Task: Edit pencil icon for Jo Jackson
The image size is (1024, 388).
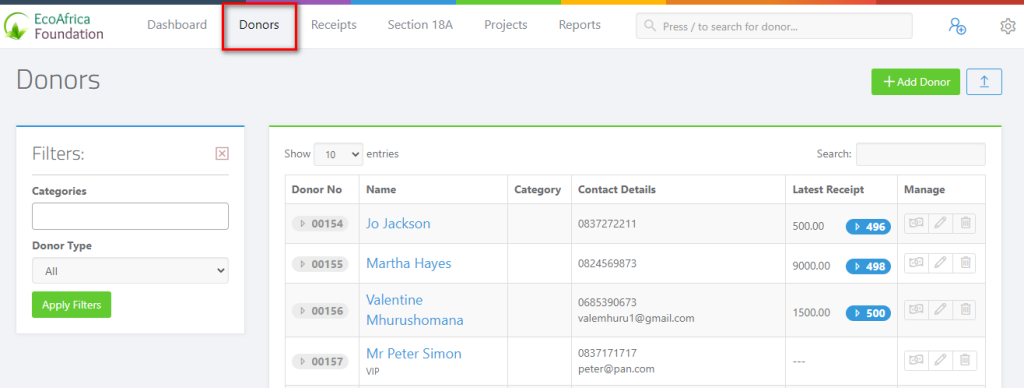Action: [940, 223]
